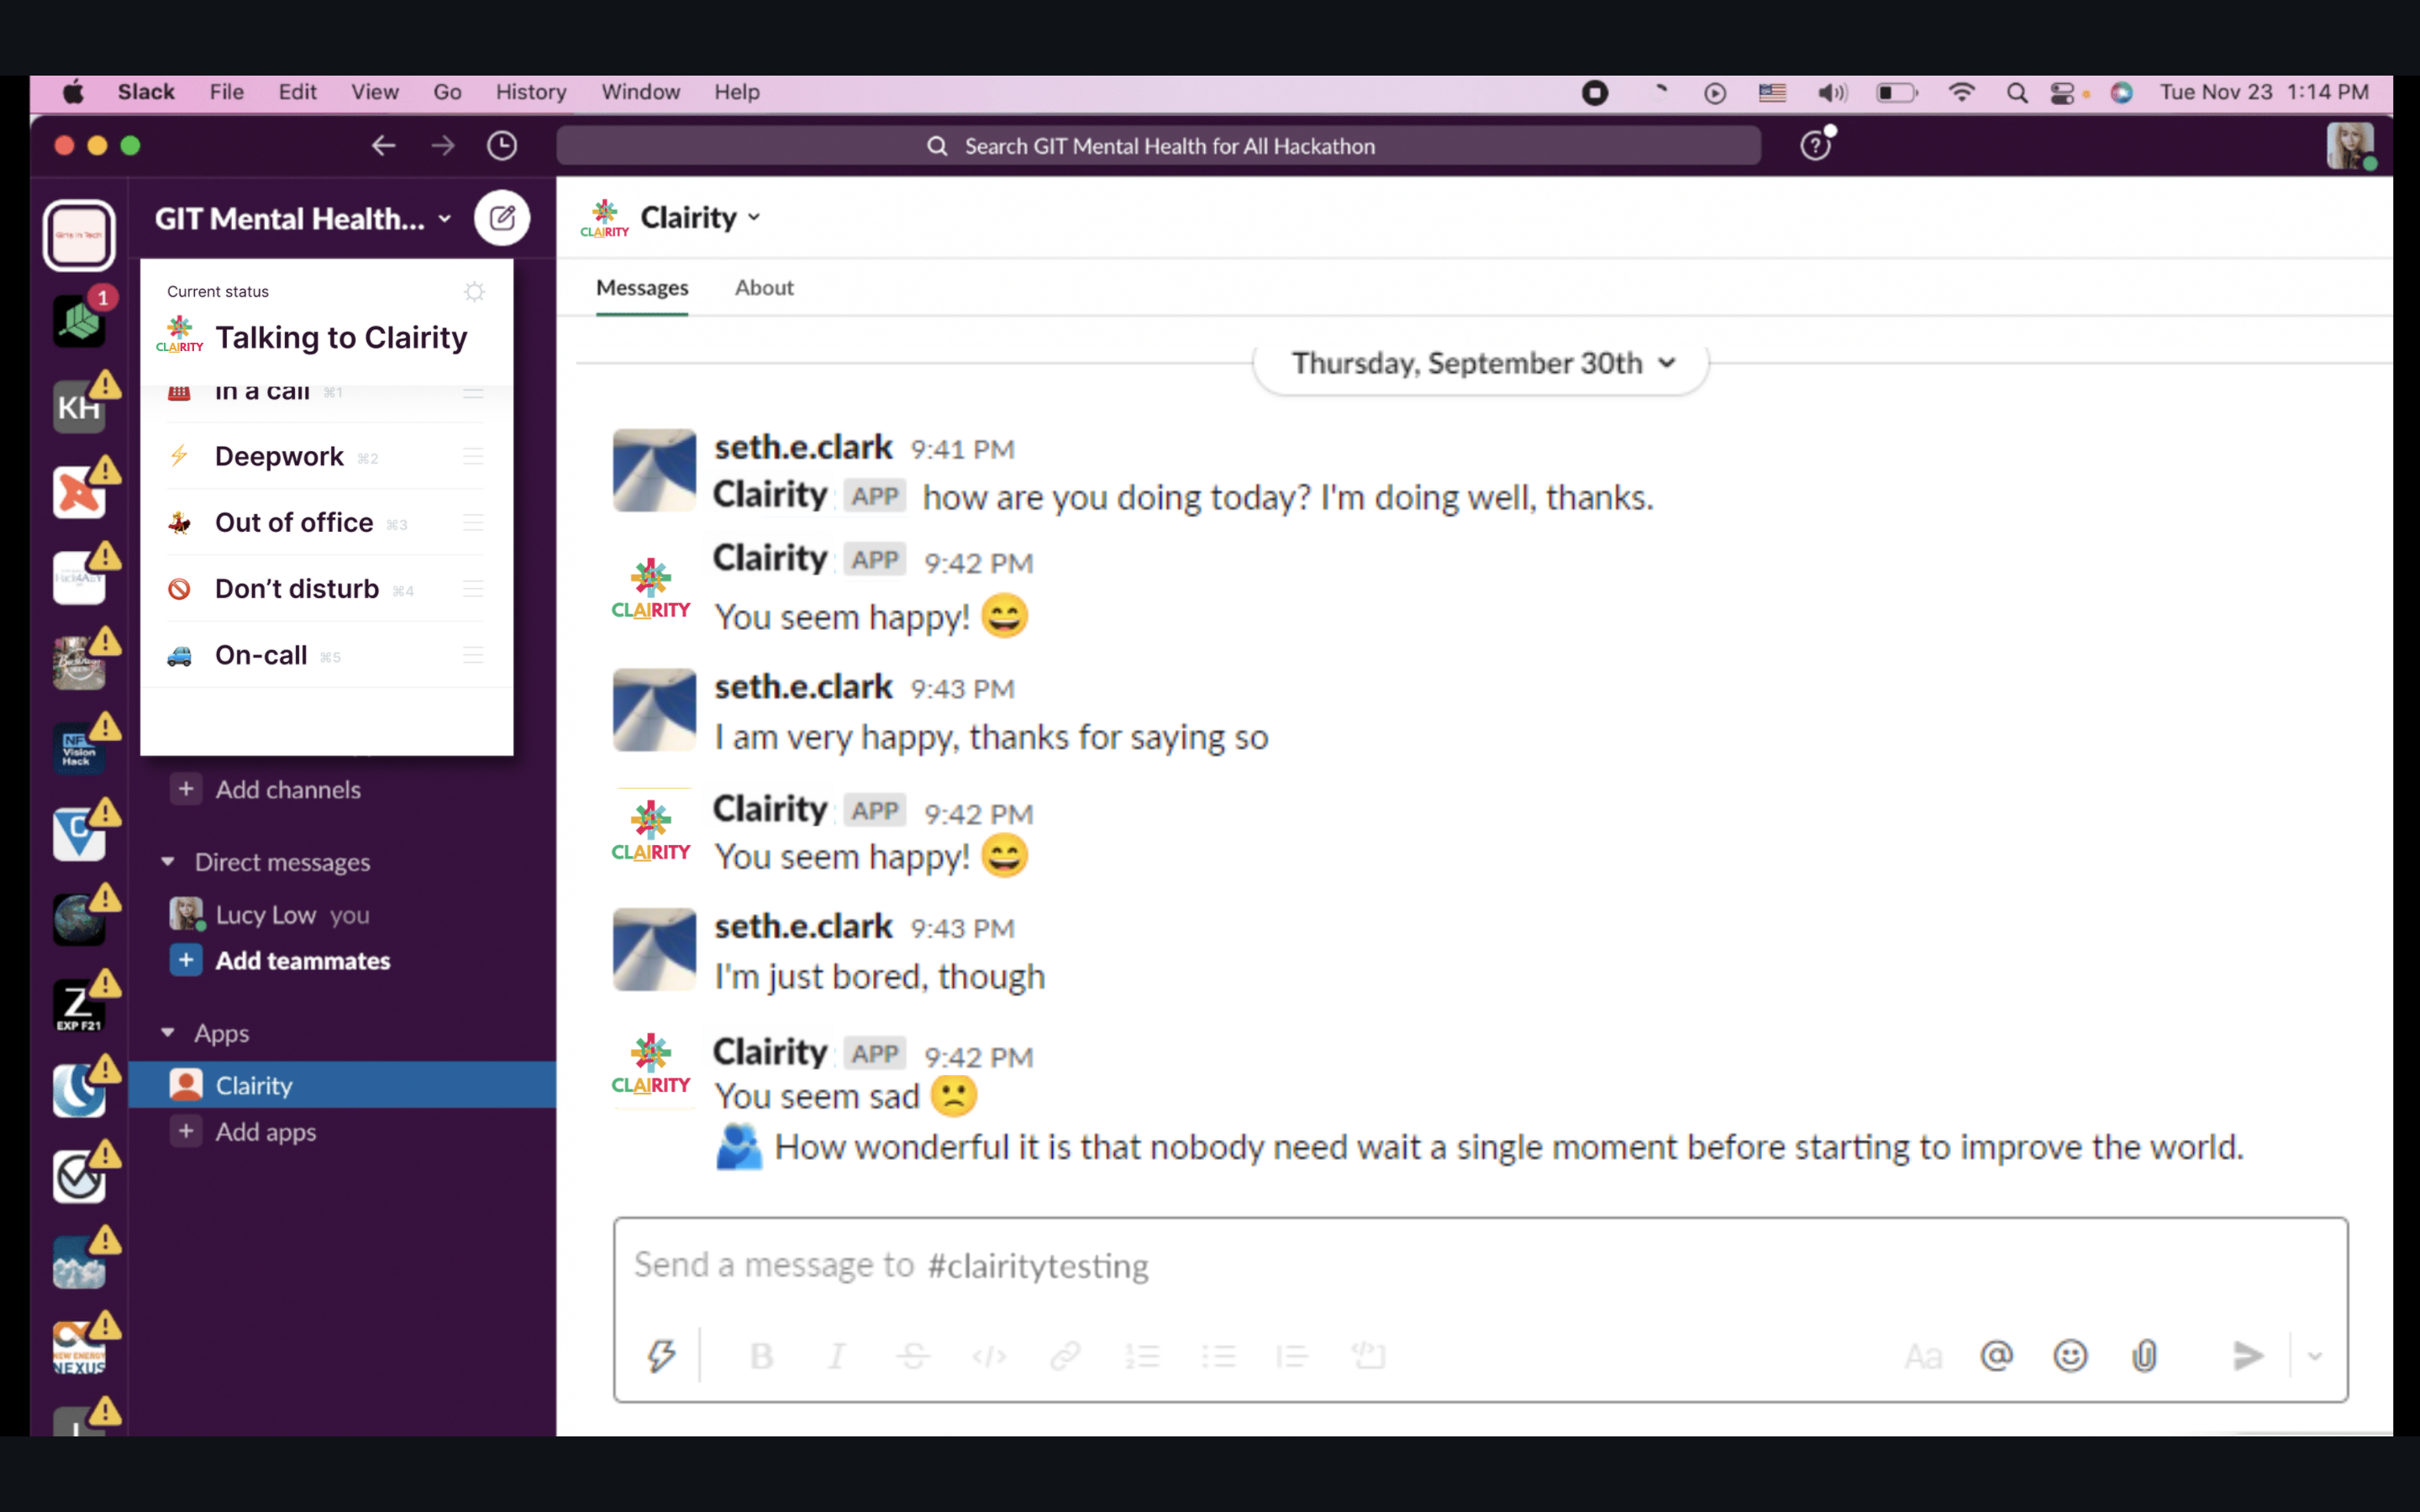
Task: Click the mention @ icon
Action: pos(1996,1356)
